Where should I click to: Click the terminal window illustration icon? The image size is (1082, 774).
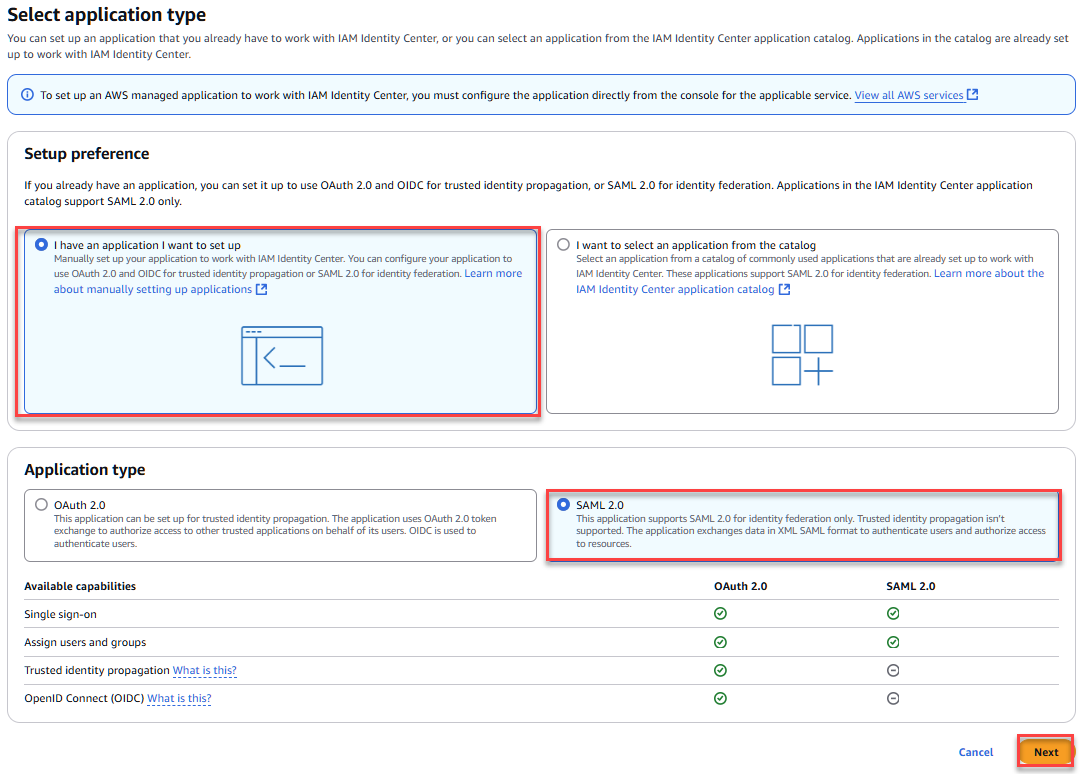(x=282, y=355)
